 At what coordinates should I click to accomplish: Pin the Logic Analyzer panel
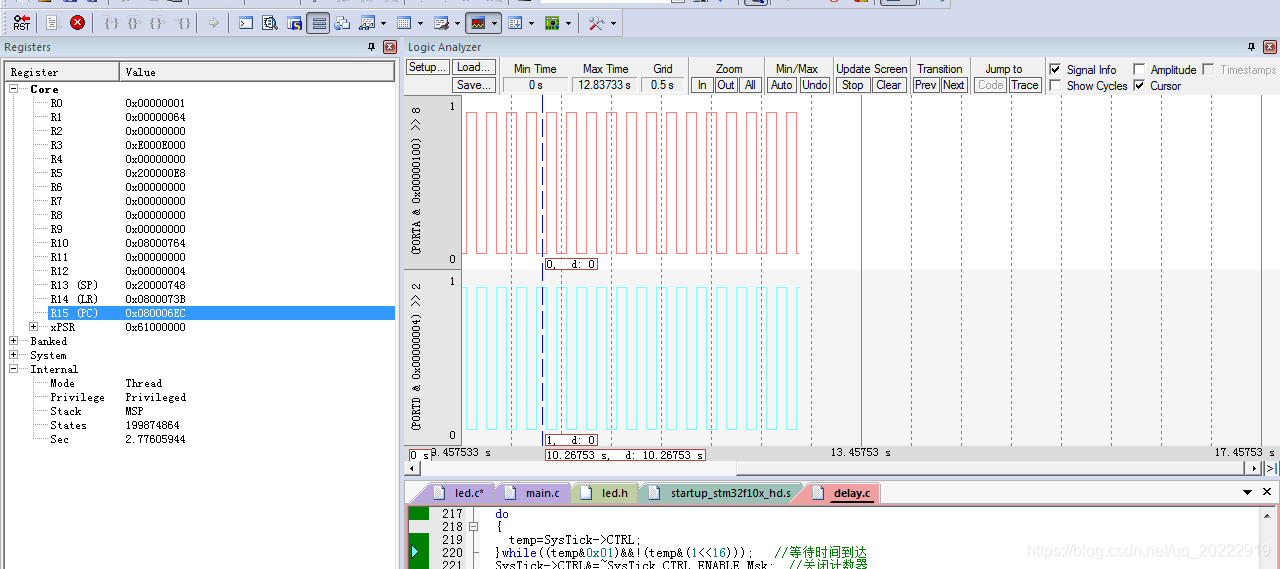point(1251,47)
